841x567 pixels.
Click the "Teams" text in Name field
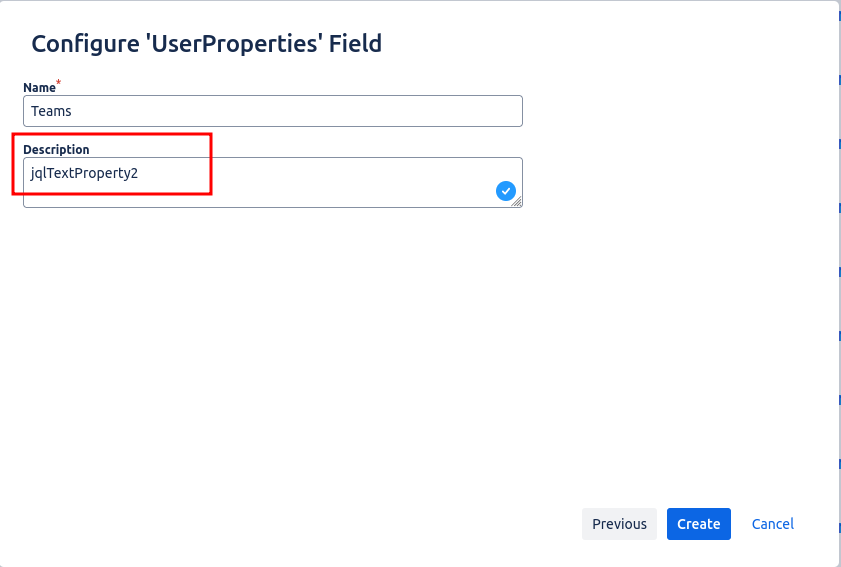51,112
